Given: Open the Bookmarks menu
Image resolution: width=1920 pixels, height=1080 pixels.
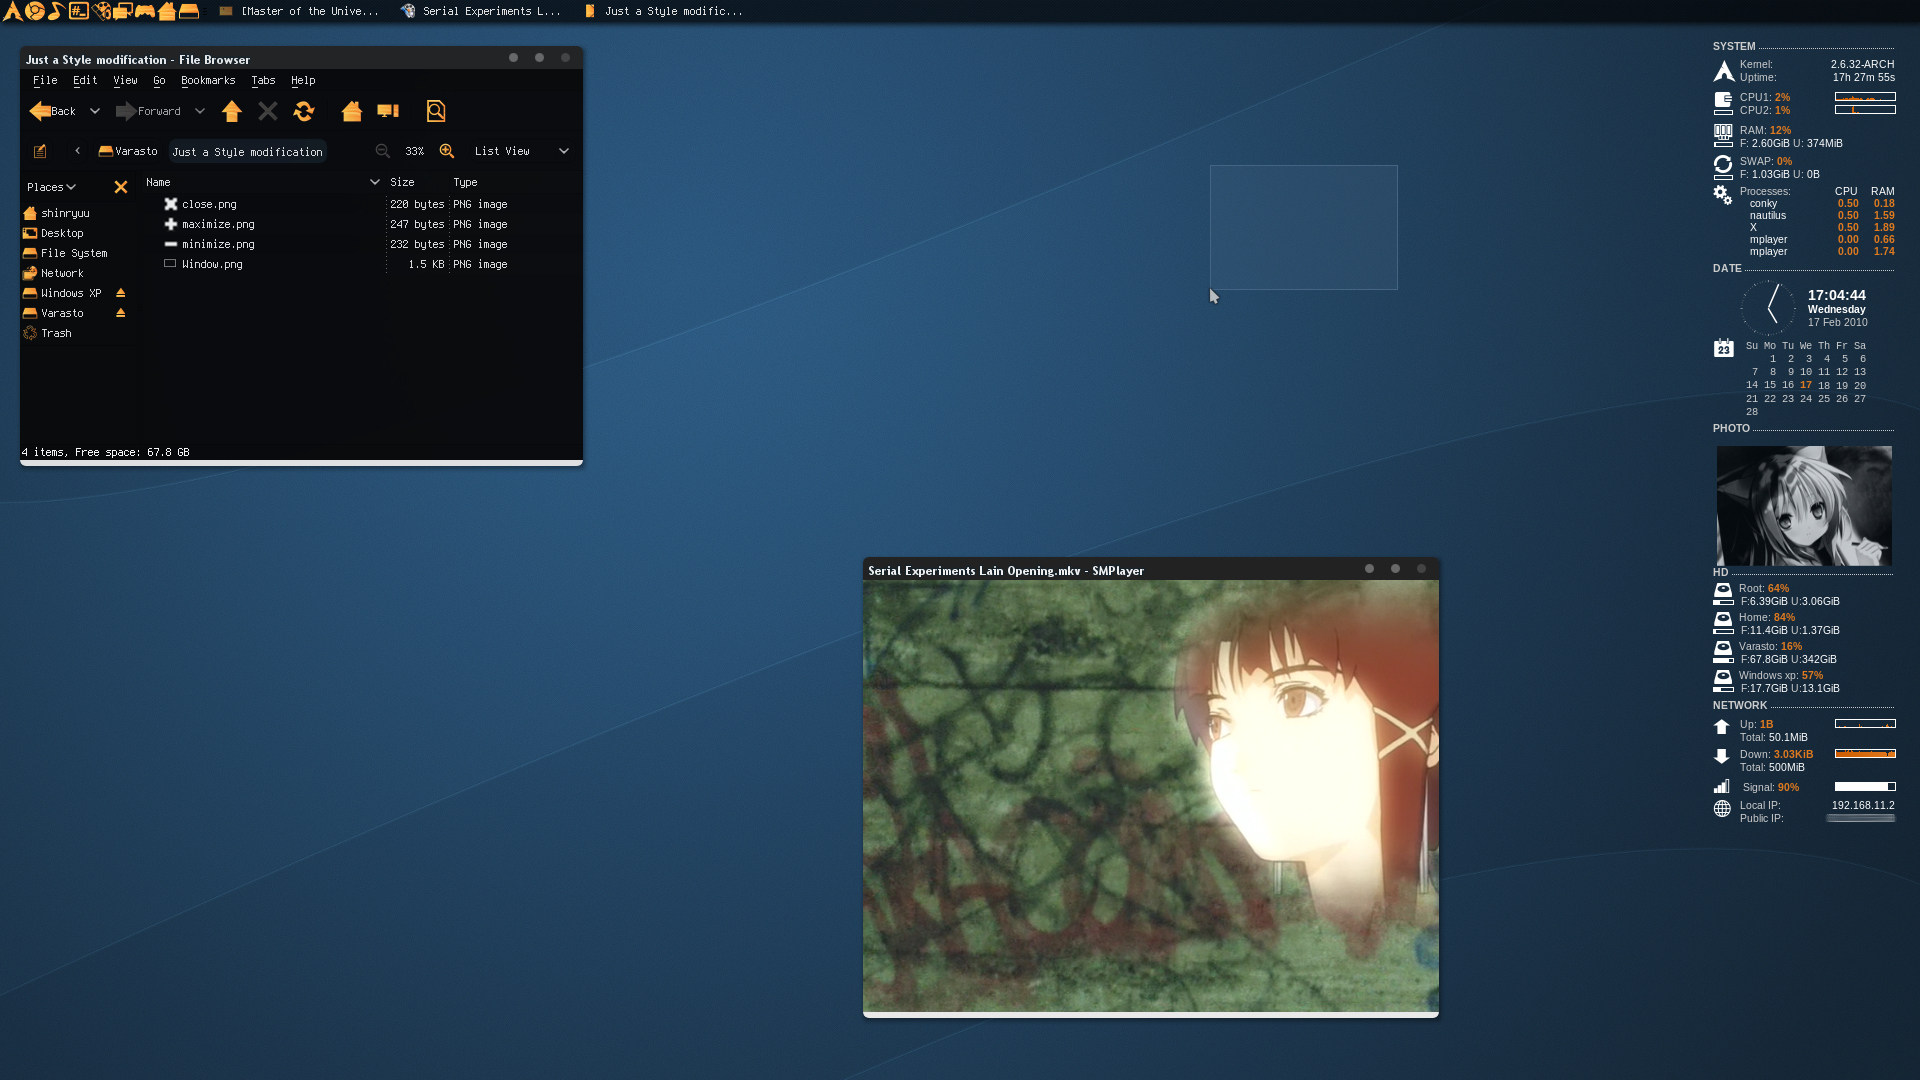Looking at the screenshot, I should (x=208, y=80).
